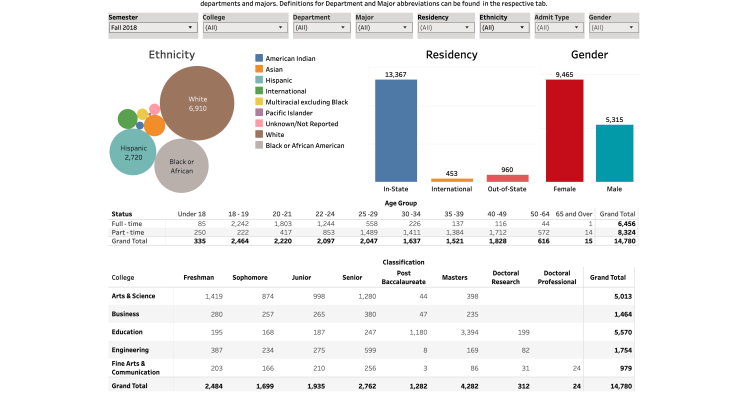
Task: Select the Male gender bar
Action: coord(614,152)
